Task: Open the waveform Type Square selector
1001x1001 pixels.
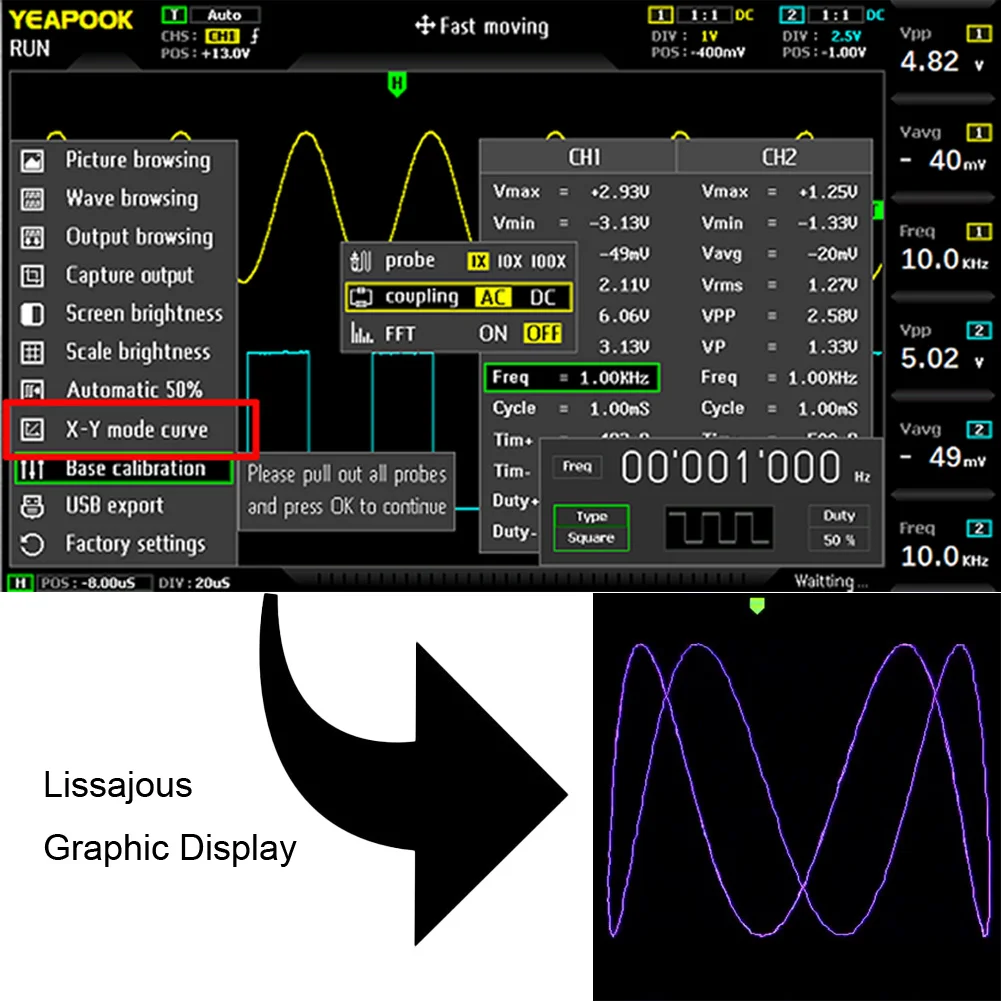Action: [x=591, y=527]
